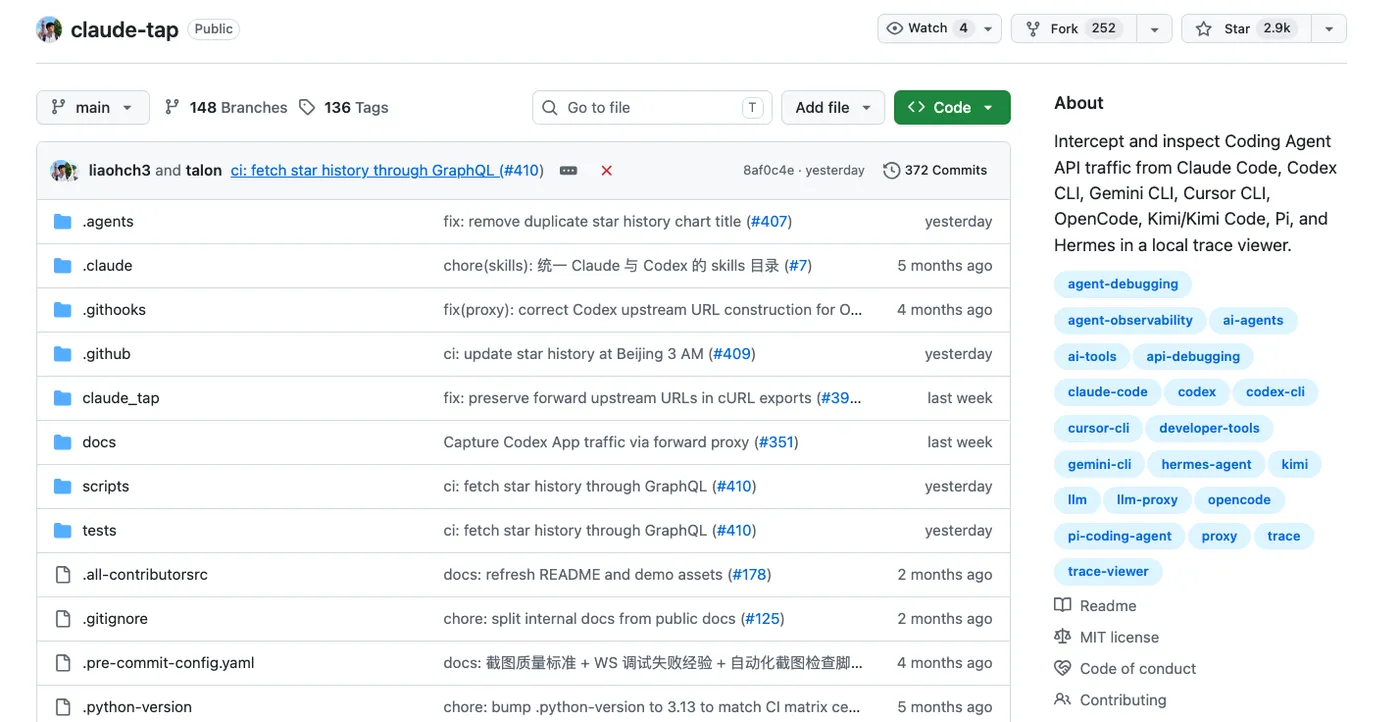Click the Contributing people icon
The height and width of the screenshot is (722, 1400).
click(x=1062, y=700)
